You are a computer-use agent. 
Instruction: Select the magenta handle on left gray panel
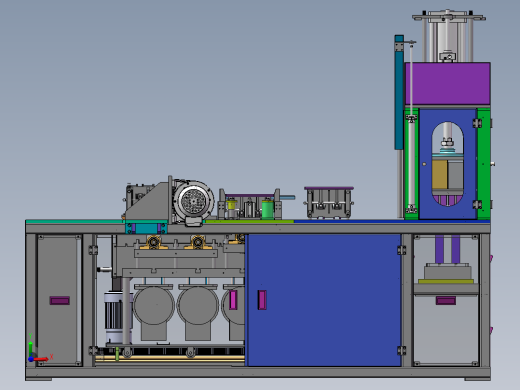[60, 301]
